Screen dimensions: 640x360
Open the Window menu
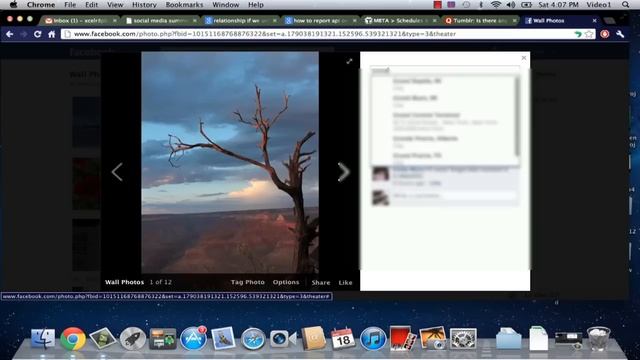coord(226,5)
